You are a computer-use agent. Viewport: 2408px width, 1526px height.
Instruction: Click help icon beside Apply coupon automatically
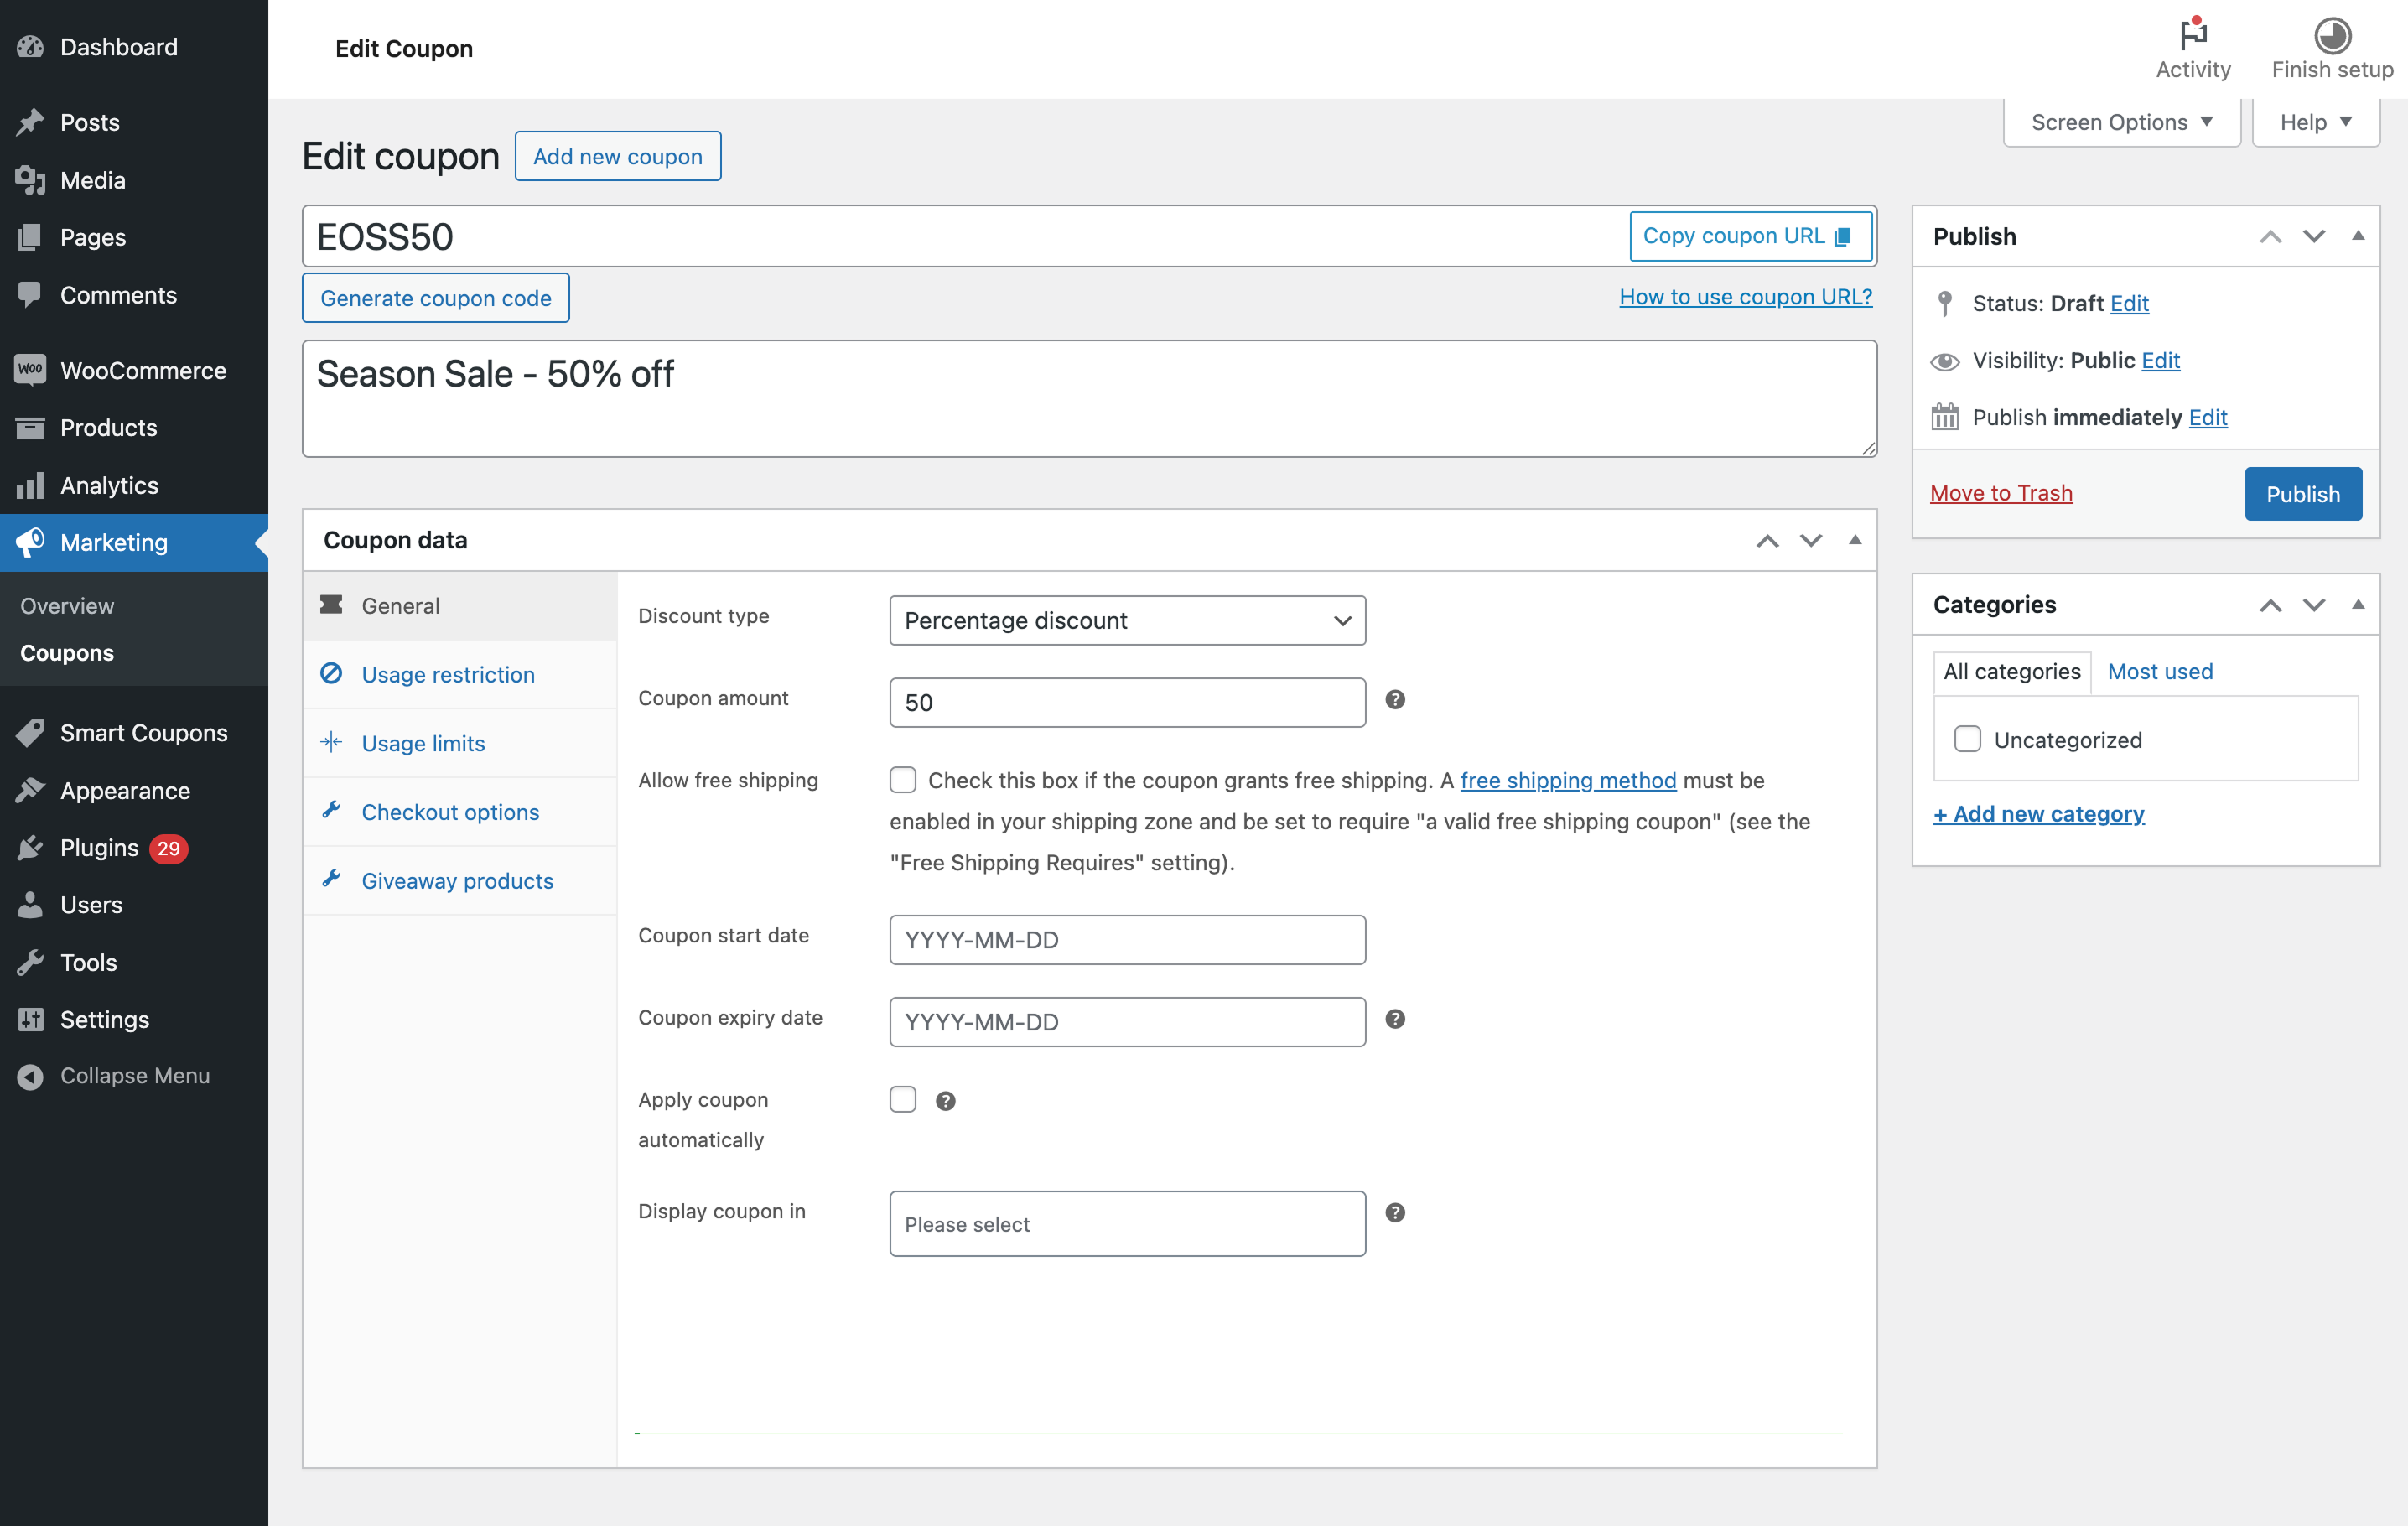click(x=945, y=1101)
